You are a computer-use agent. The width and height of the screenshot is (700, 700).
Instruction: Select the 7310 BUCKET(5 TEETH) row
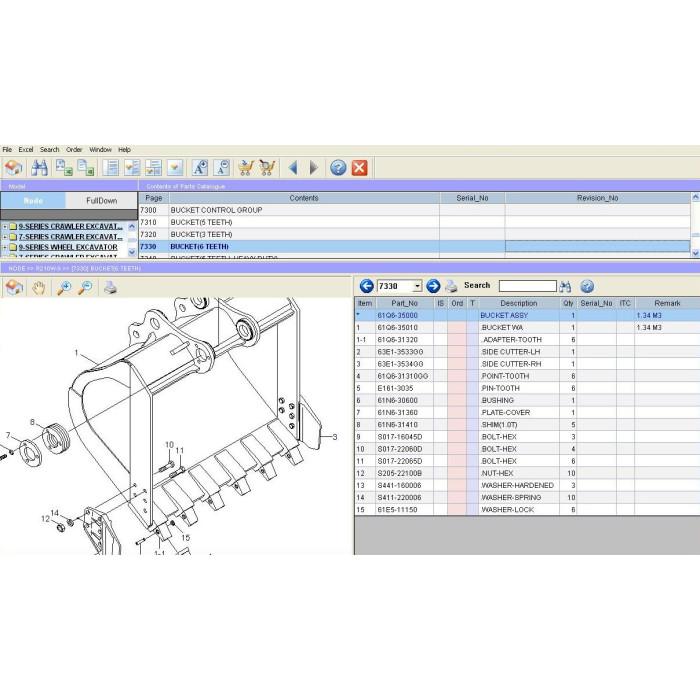(x=414, y=222)
